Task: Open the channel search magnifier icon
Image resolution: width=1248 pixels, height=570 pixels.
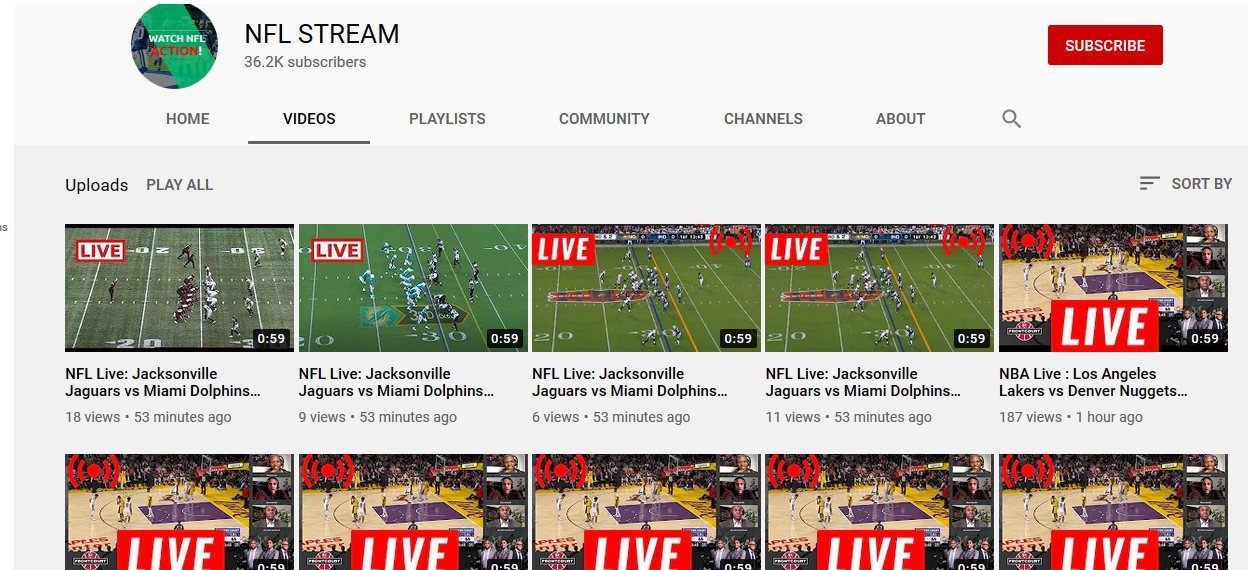Action: tap(1011, 119)
